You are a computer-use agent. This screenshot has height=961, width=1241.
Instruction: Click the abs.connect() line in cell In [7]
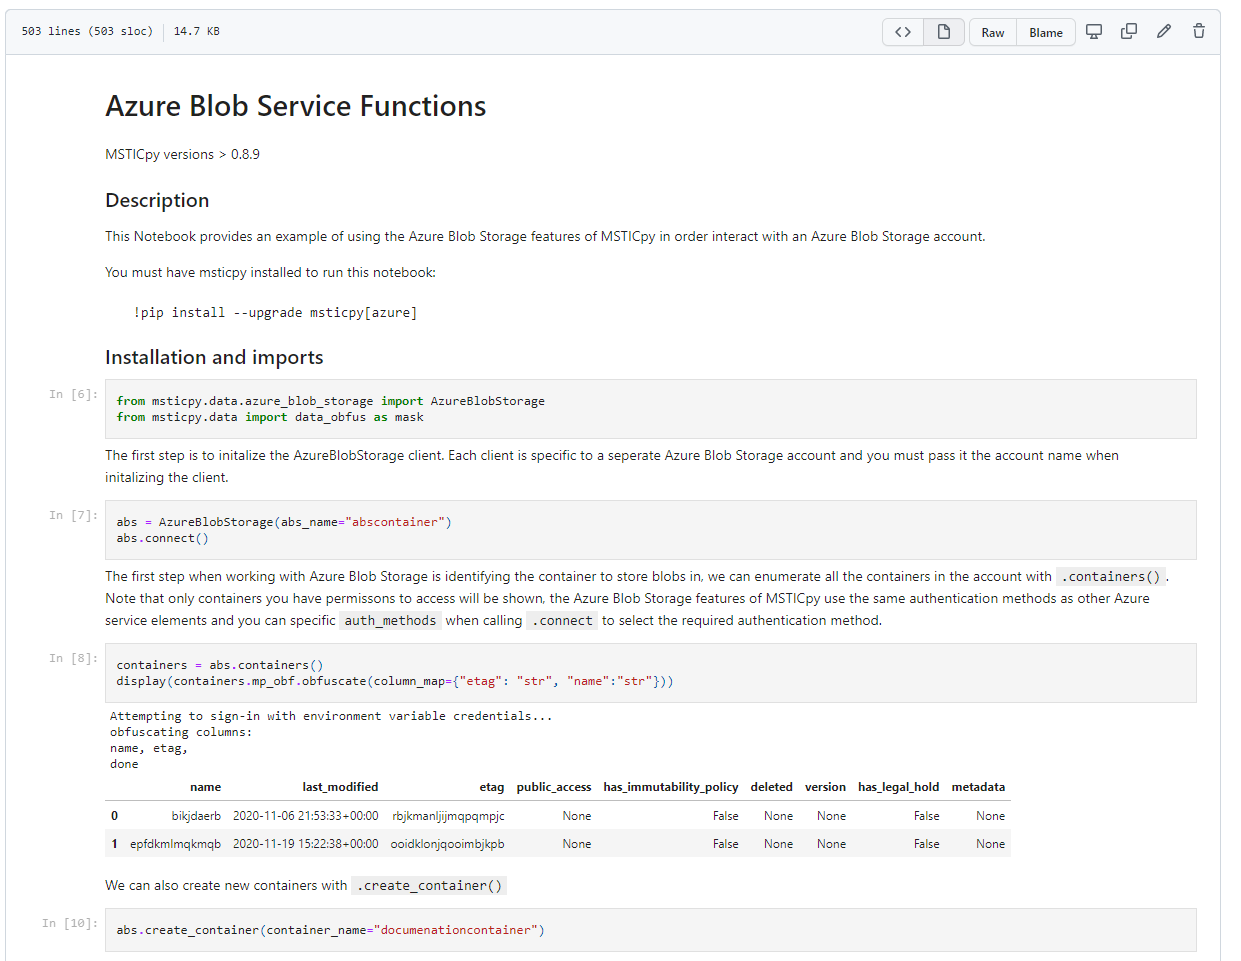click(162, 538)
